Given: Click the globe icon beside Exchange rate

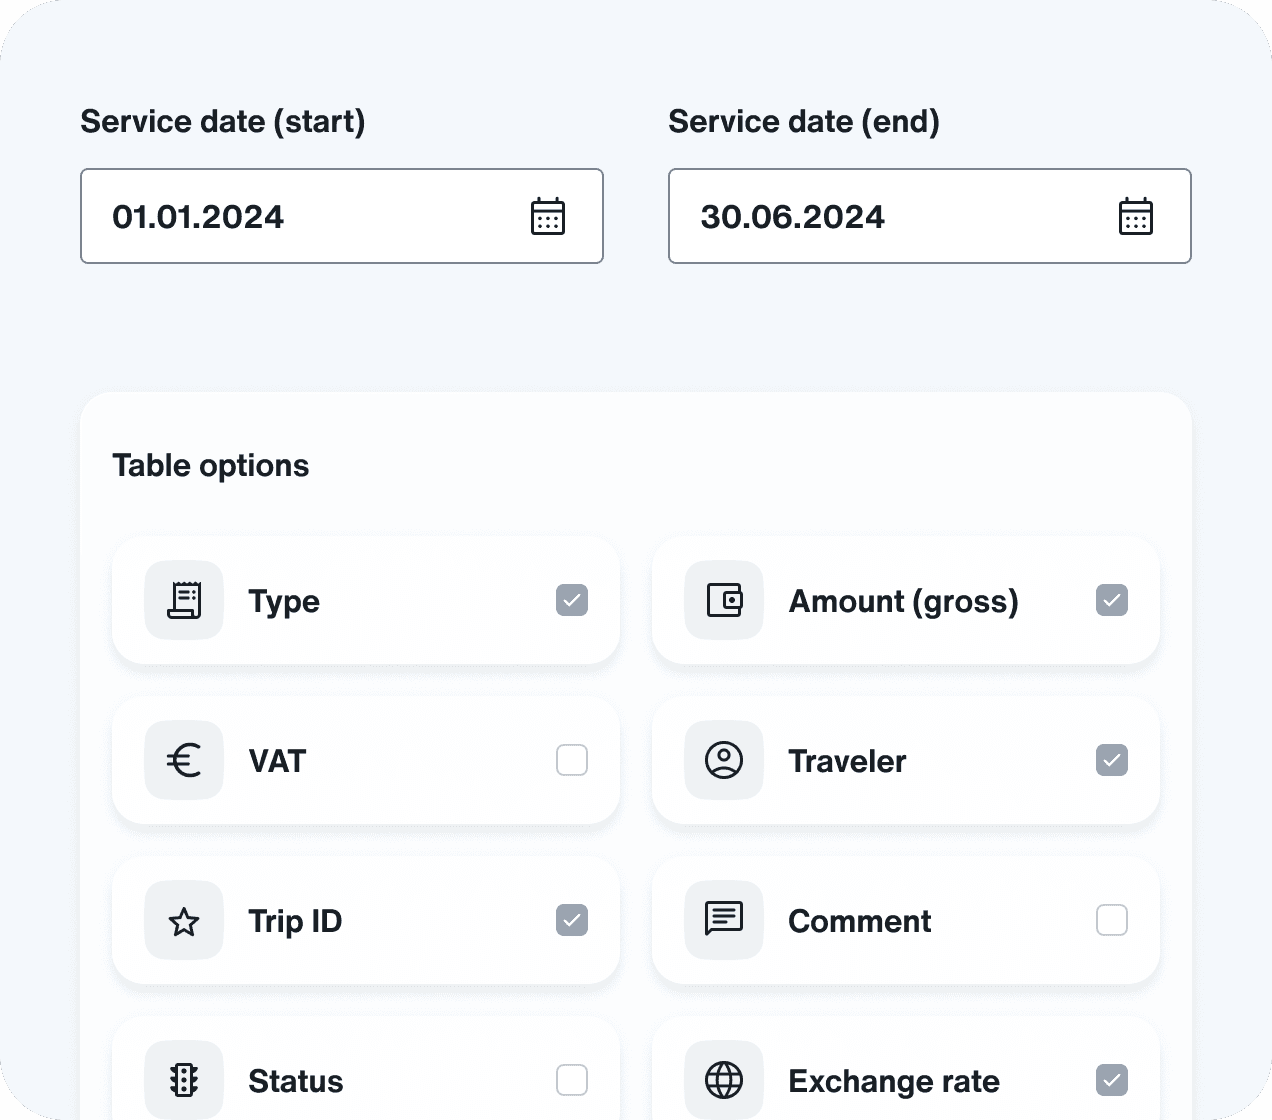Looking at the screenshot, I should 724,1080.
